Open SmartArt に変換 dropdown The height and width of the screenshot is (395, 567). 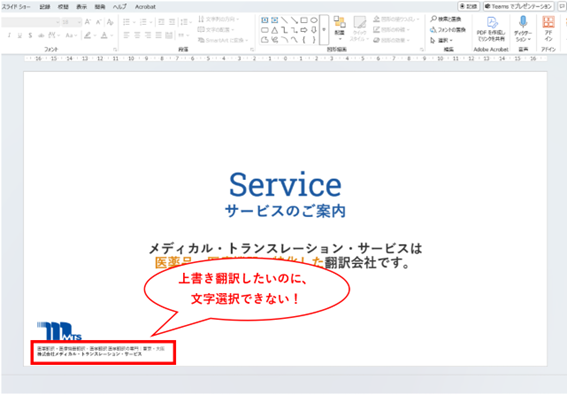point(223,40)
